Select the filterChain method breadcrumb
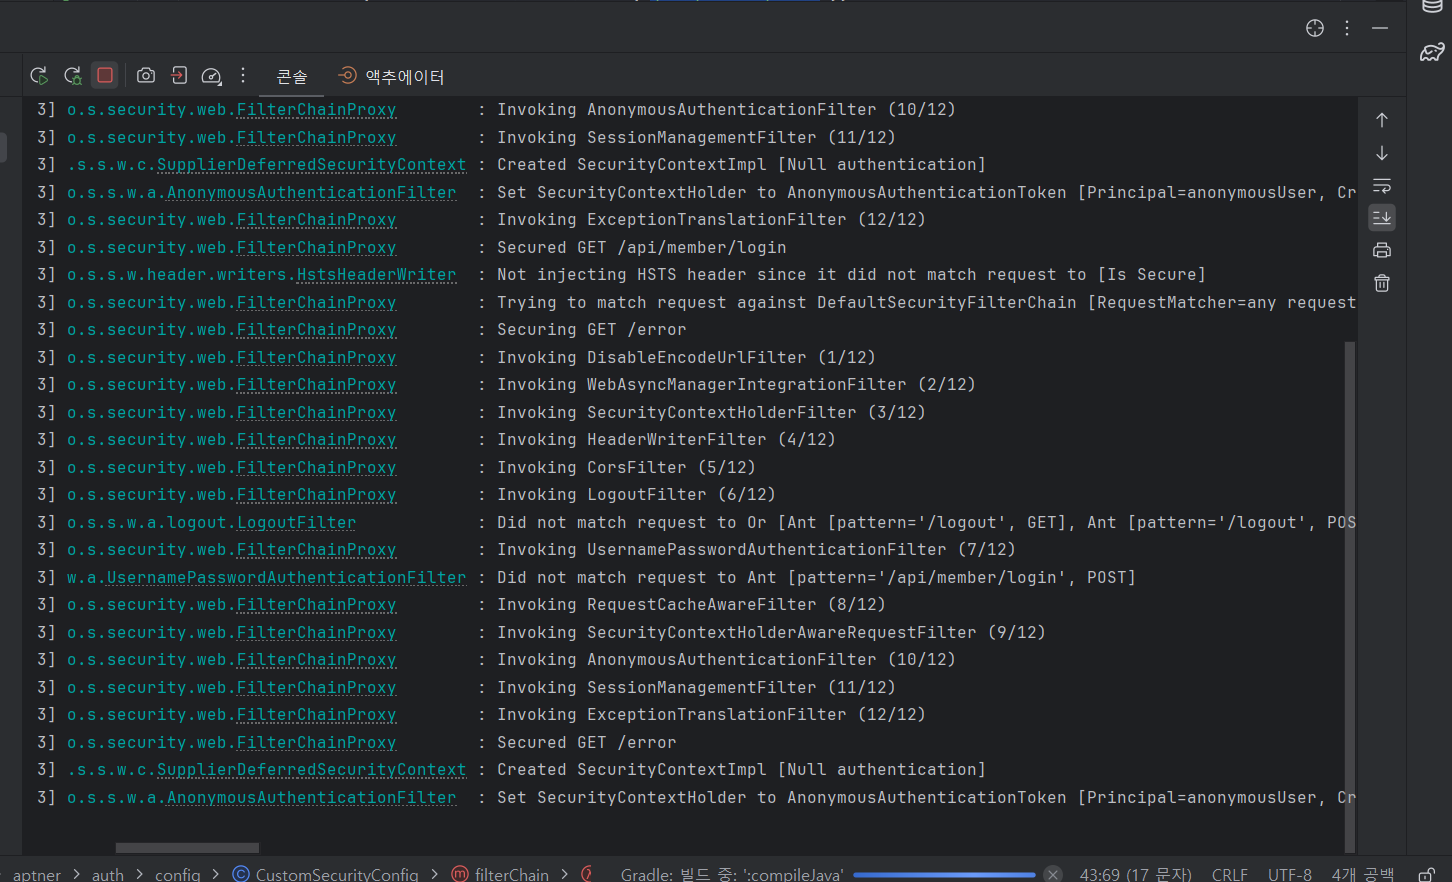The width and height of the screenshot is (1452, 882). coord(500,874)
